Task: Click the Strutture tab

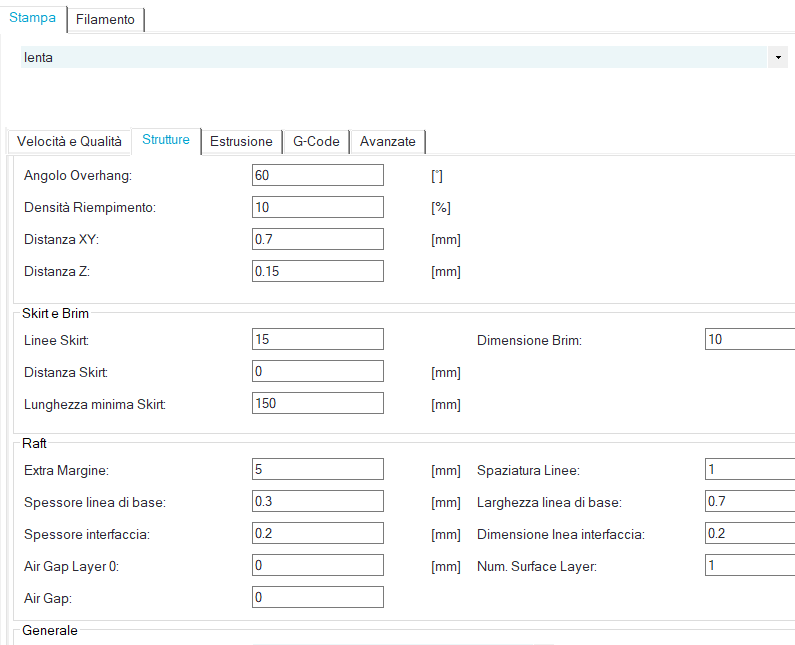Action: 166,140
